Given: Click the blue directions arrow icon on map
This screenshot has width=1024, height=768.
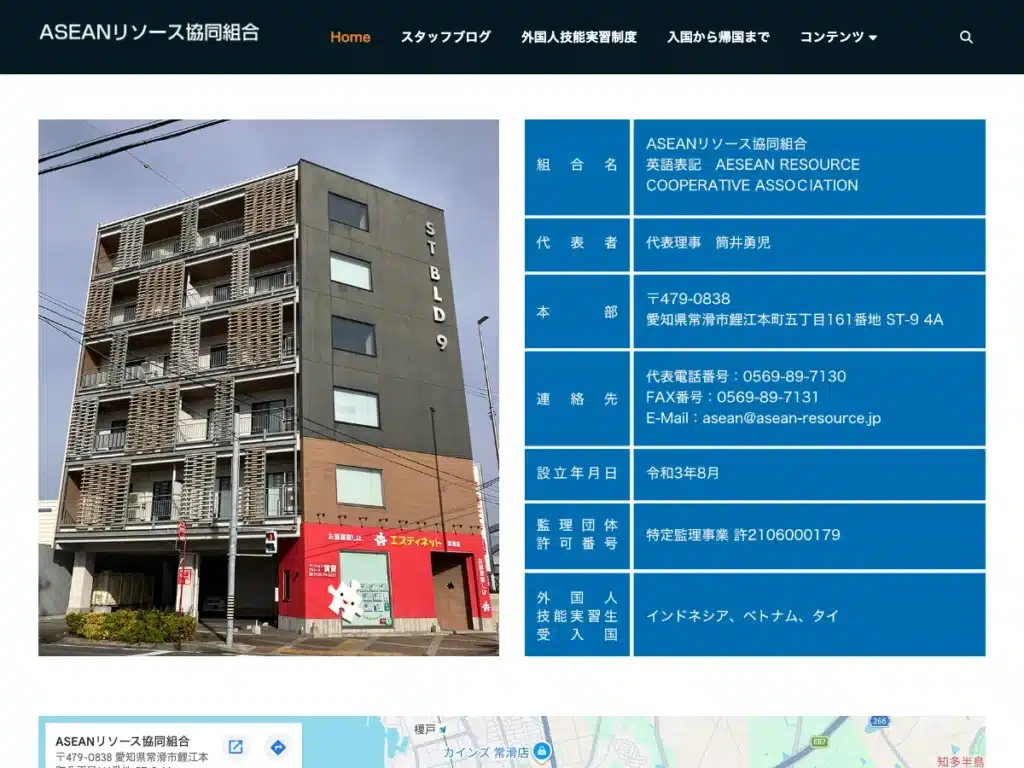Looking at the screenshot, I should pos(278,747).
